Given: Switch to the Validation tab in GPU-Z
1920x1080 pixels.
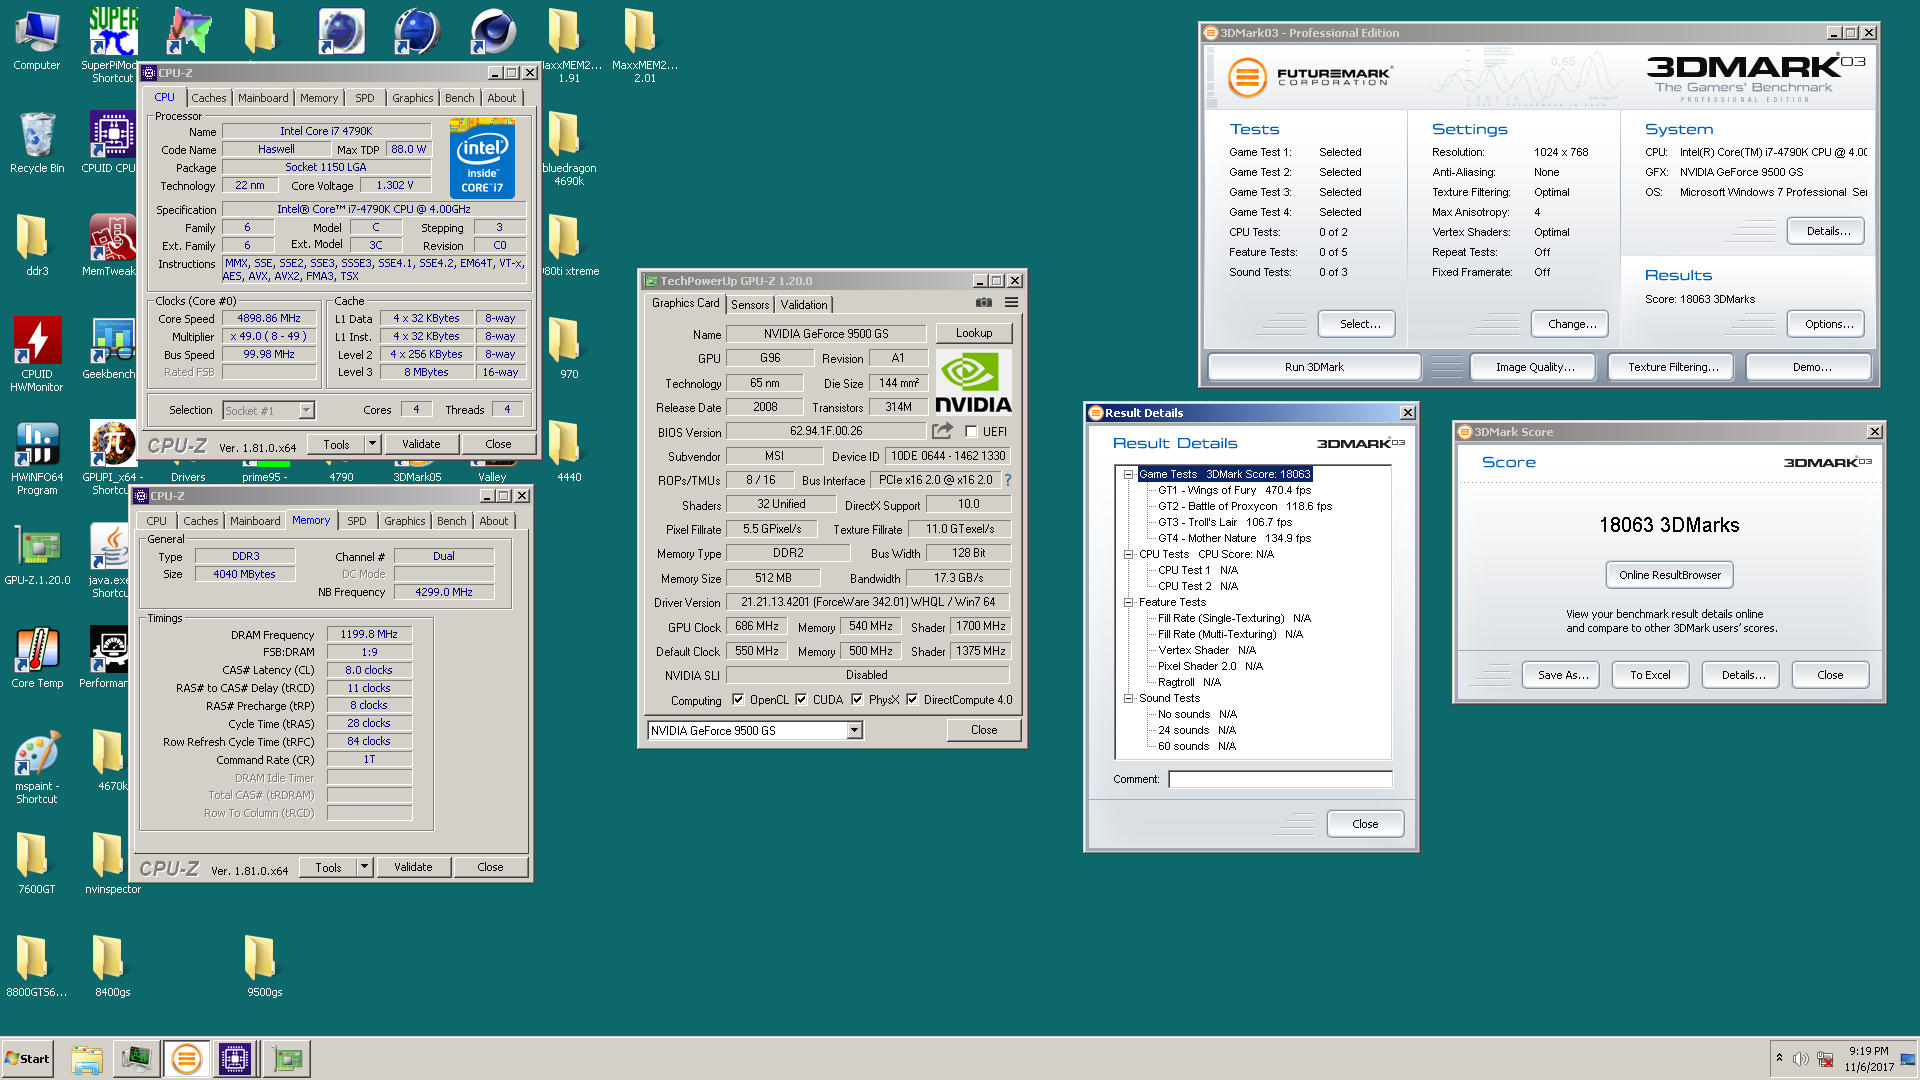Looking at the screenshot, I should click(x=804, y=305).
